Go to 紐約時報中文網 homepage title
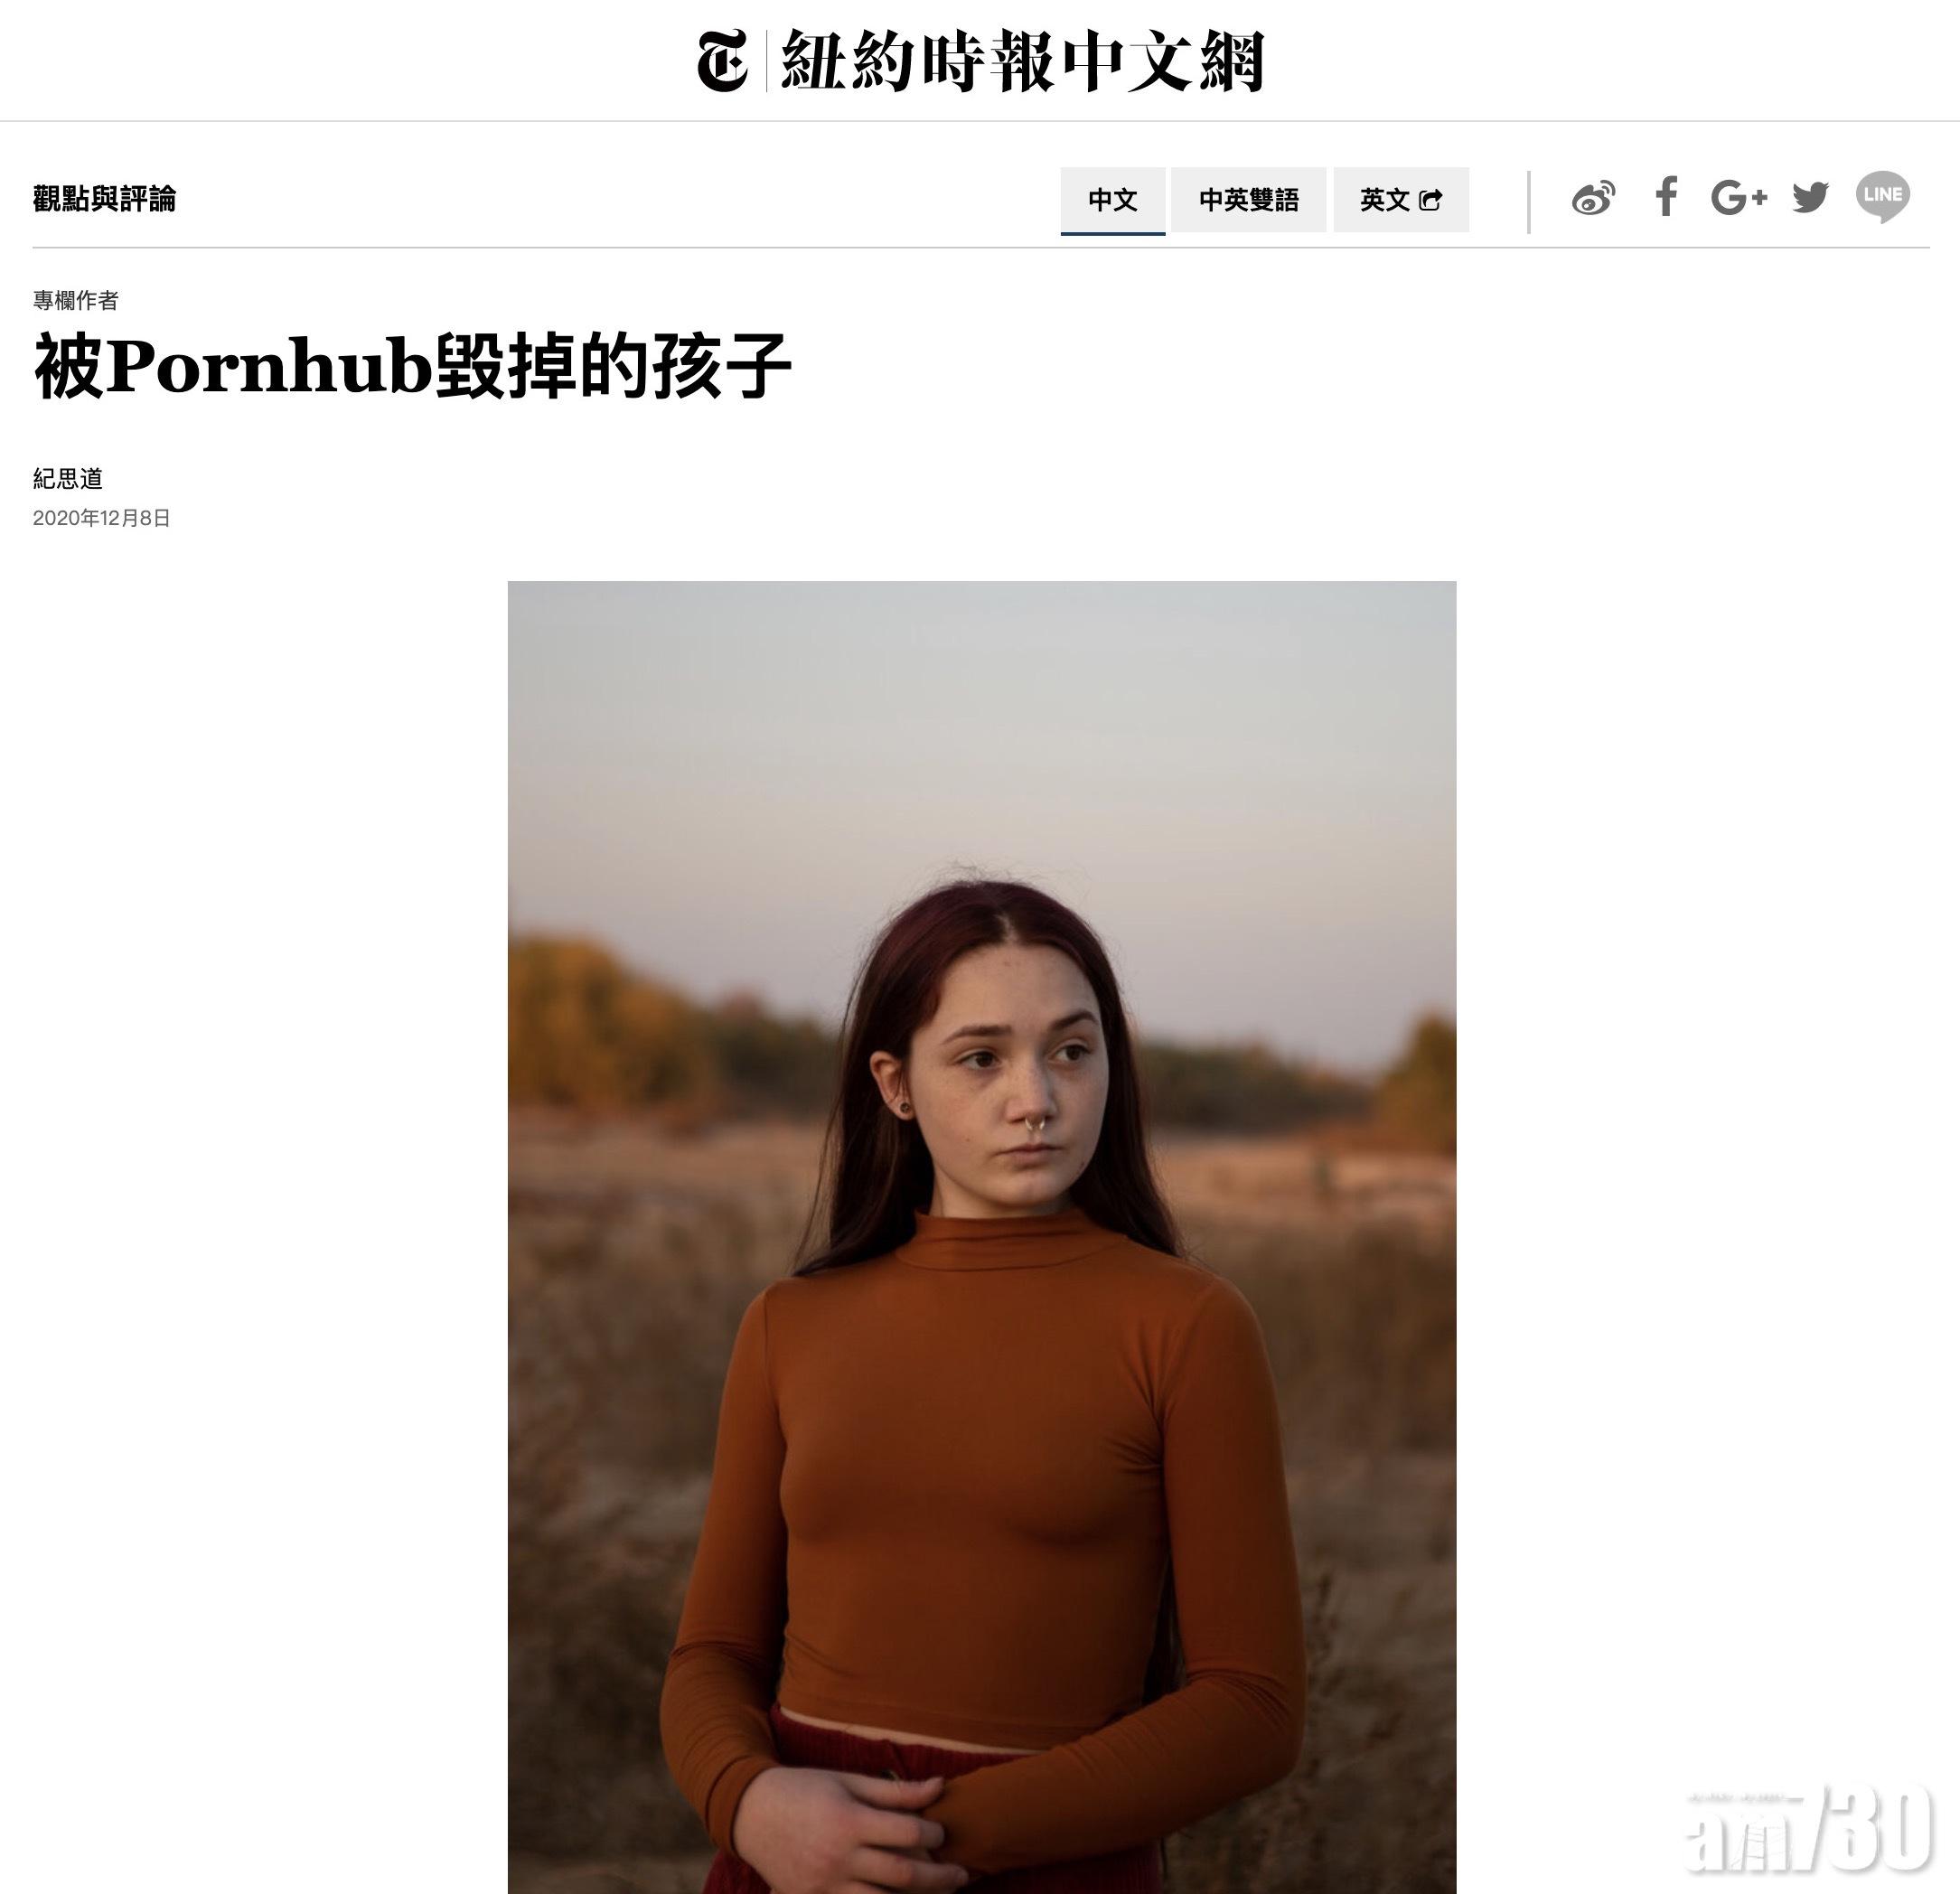This screenshot has height=1894, width=1960. 1023,61
